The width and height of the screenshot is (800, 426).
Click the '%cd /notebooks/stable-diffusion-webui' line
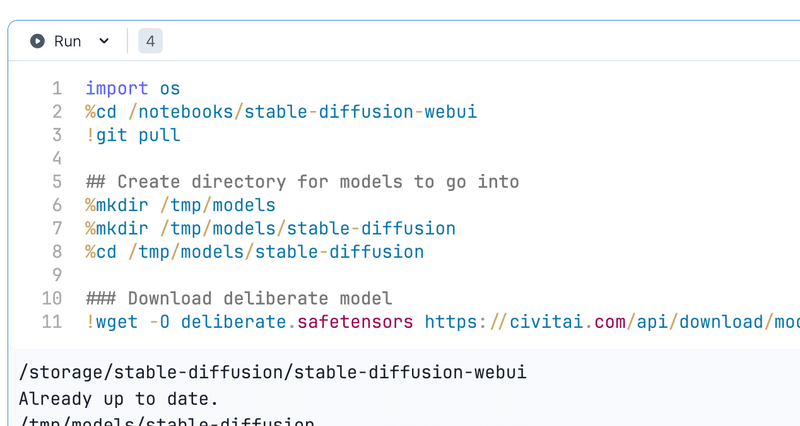click(x=281, y=111)
